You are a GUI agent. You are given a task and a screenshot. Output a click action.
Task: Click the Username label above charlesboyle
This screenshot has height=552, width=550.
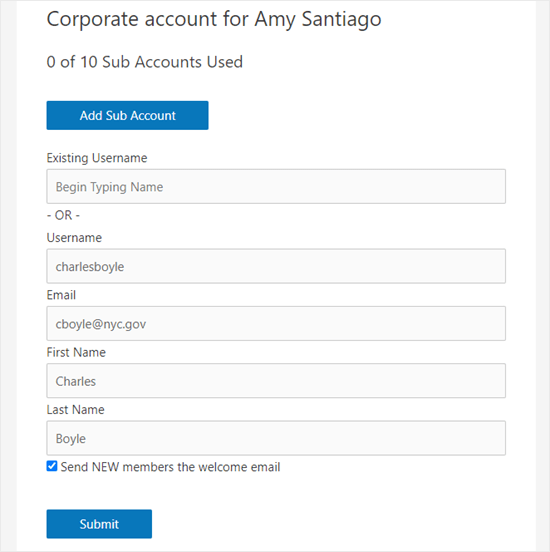(x=74, y=238)
